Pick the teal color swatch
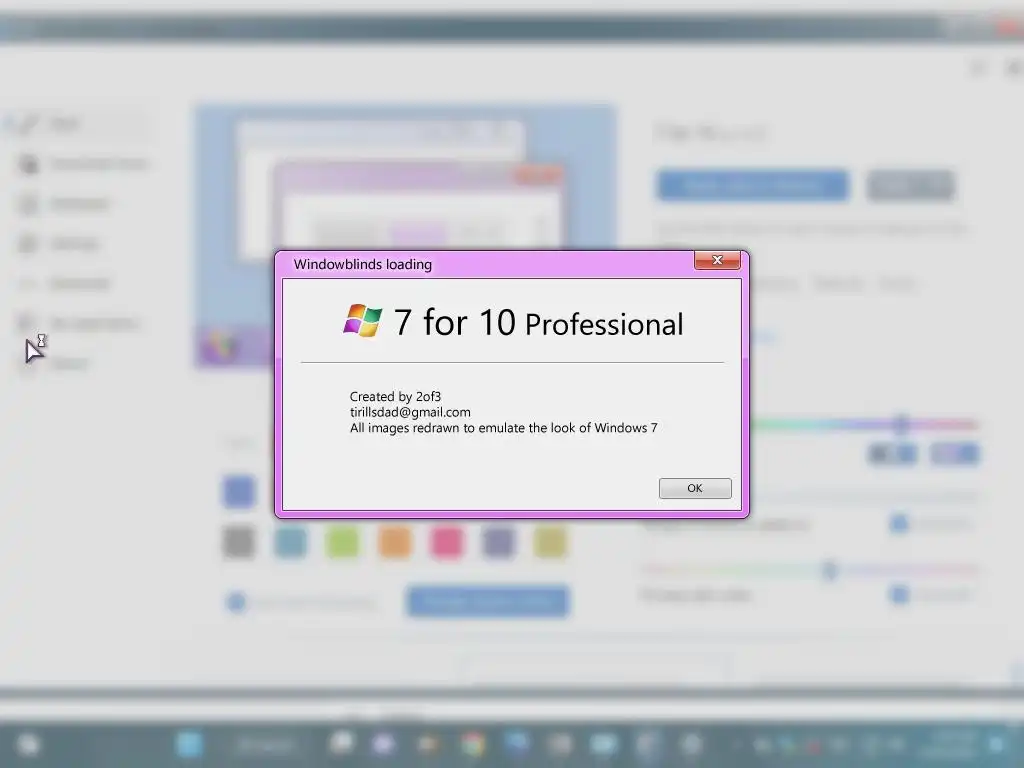1024x768 pixels. tap(291, 542)
